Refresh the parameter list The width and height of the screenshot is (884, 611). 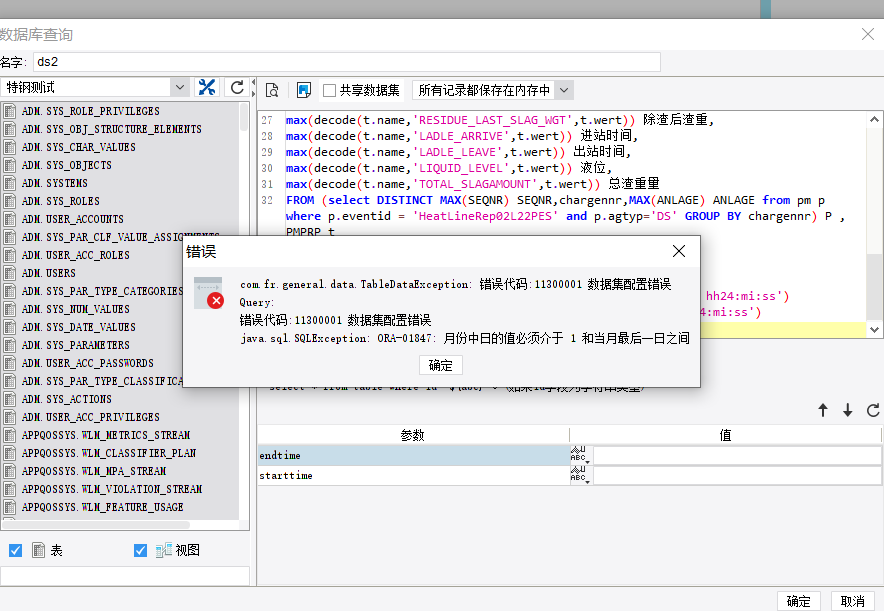coord(873,410)
